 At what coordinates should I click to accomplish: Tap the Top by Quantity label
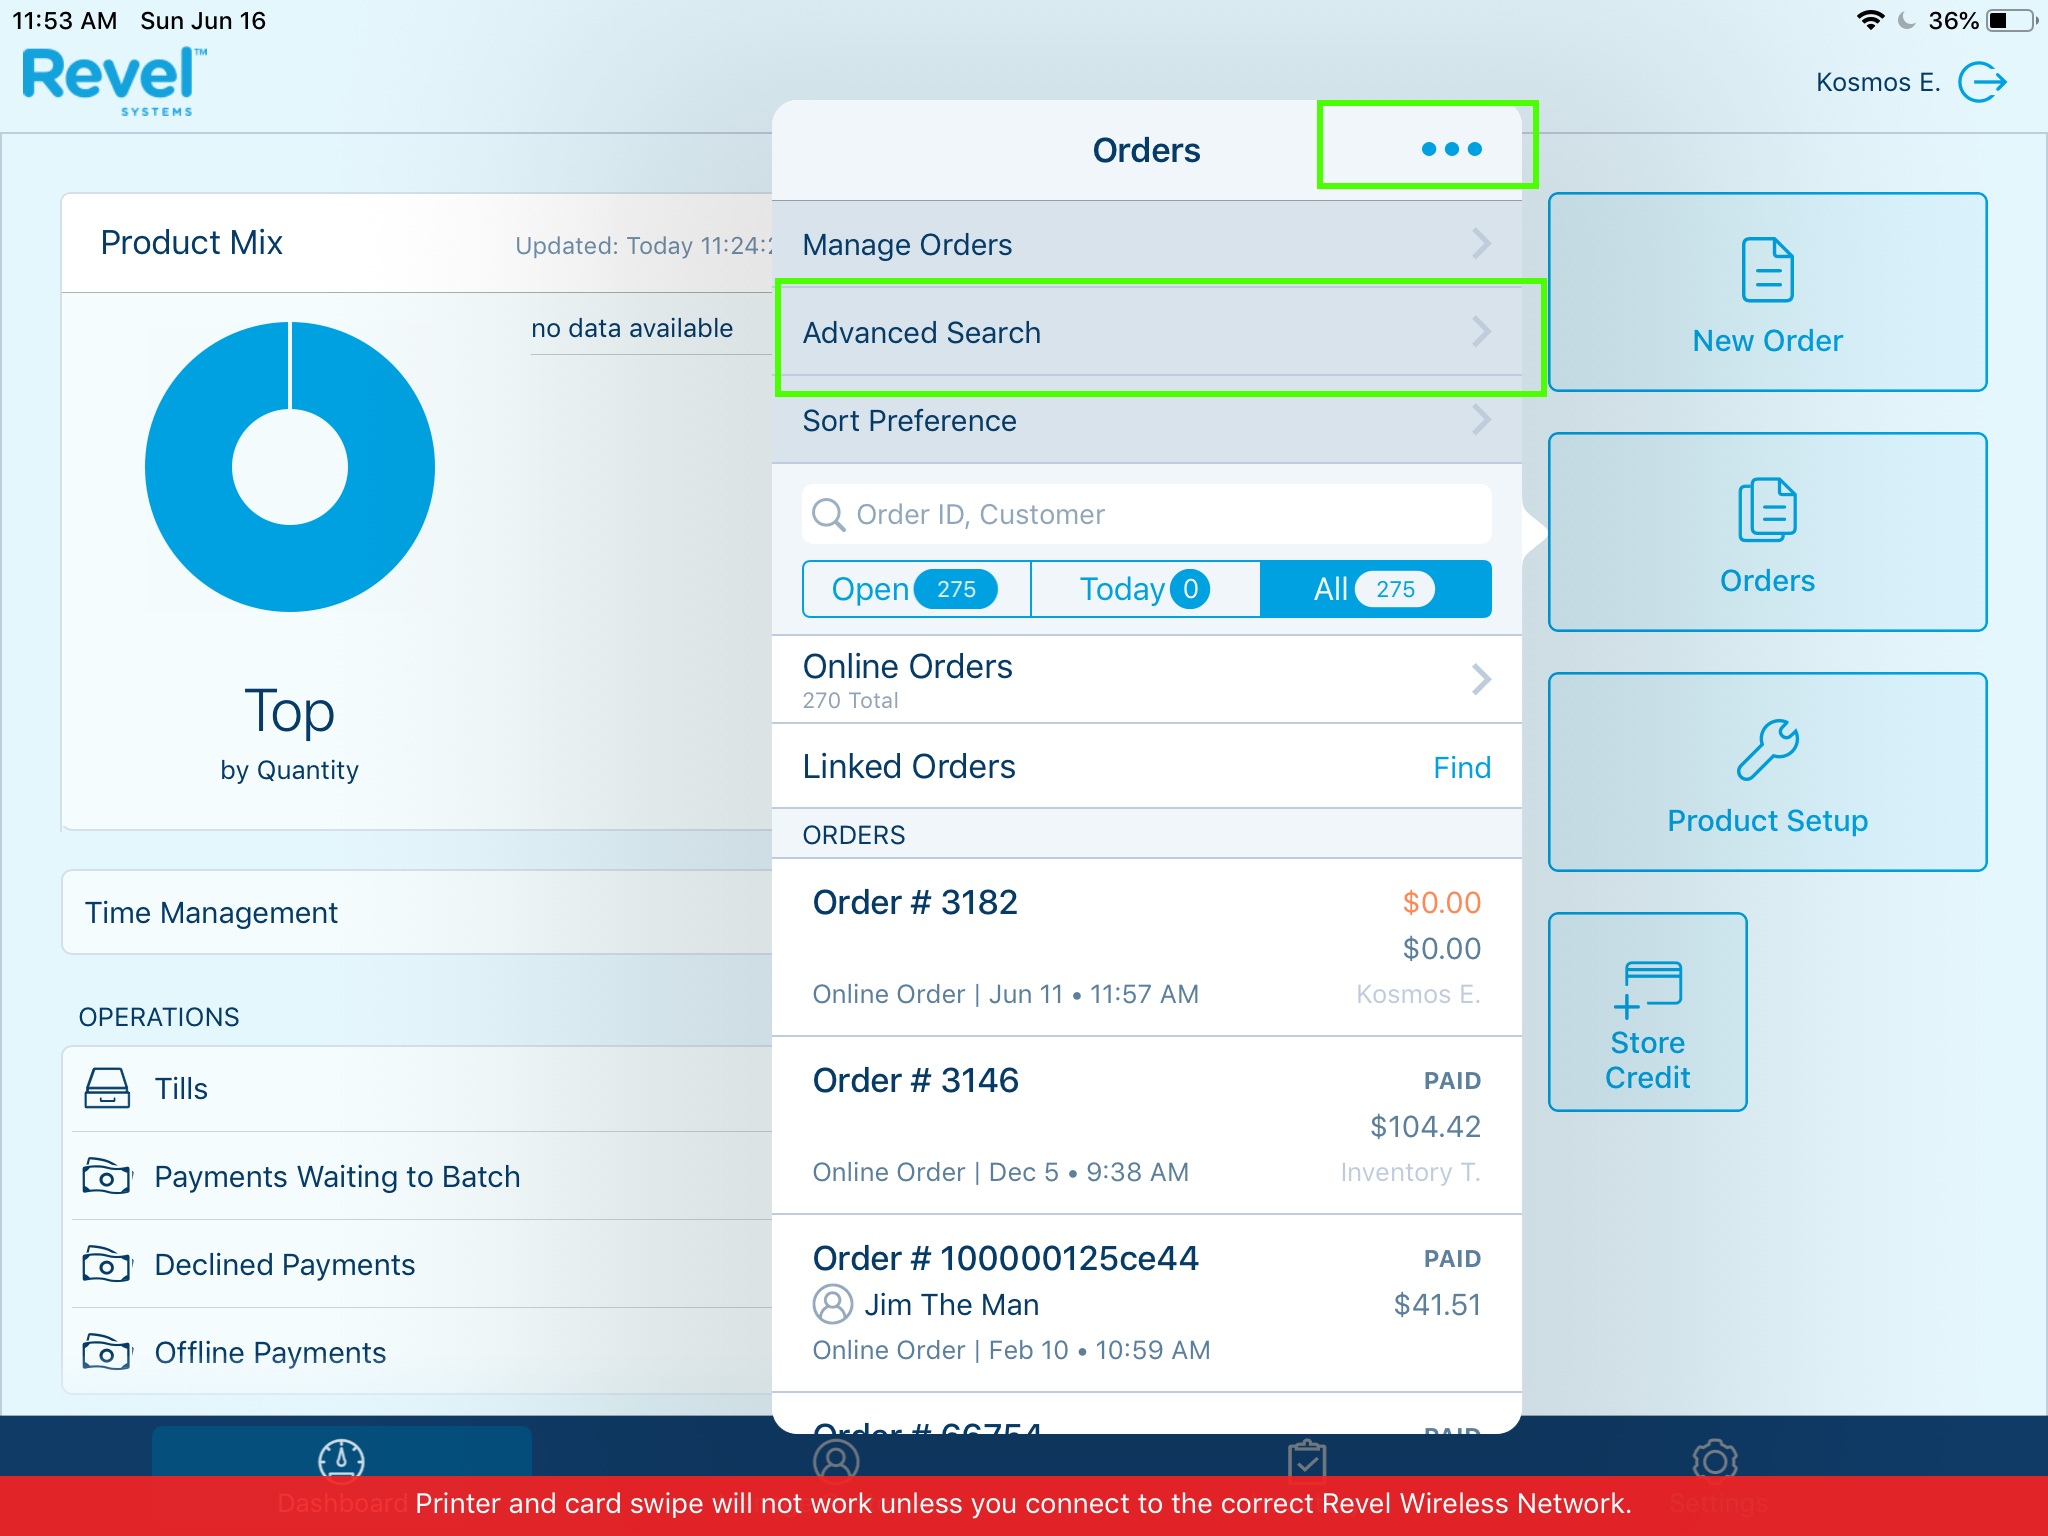290,734
